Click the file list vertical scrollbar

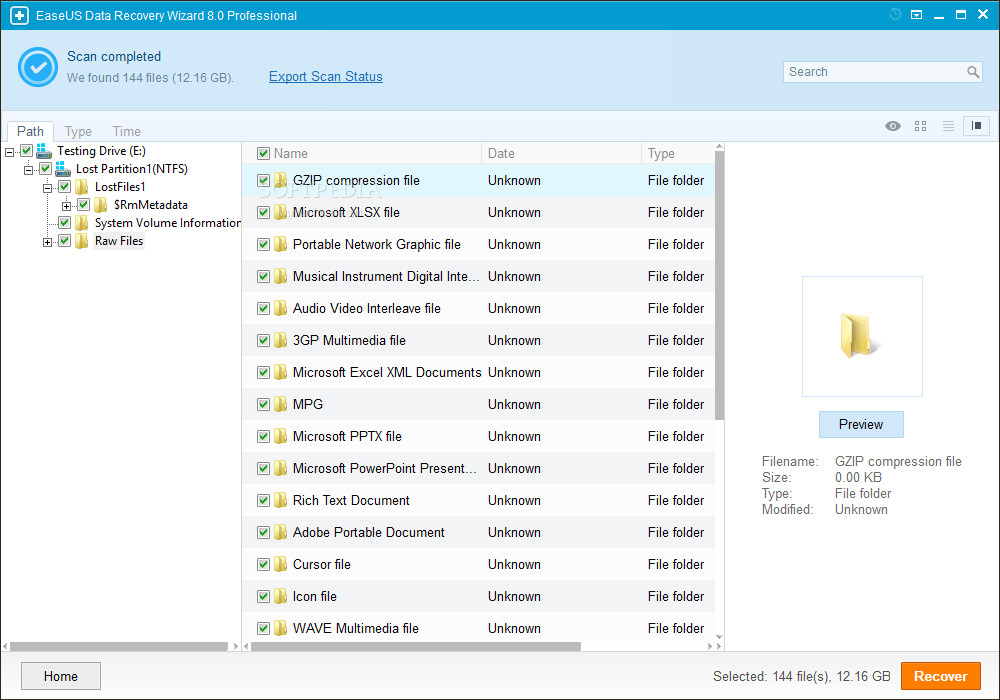coord(719,286)
